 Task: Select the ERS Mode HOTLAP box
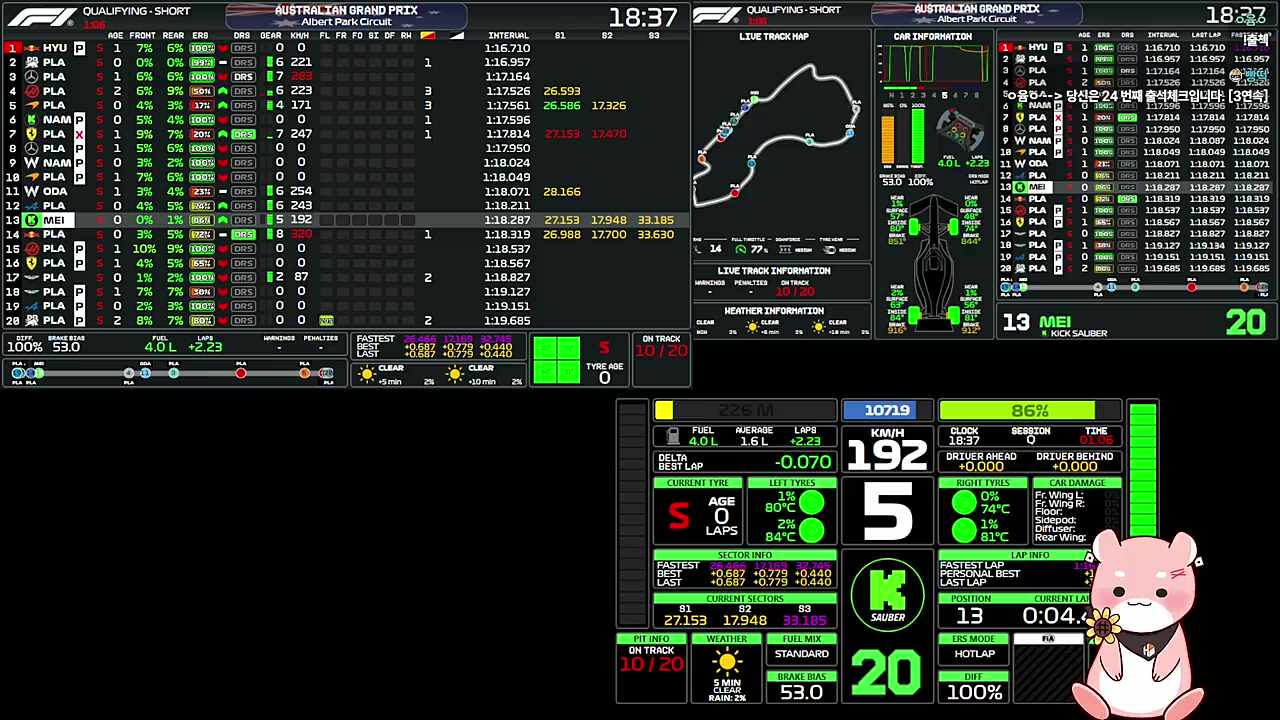pyautogui.click(x=974, y=654)
